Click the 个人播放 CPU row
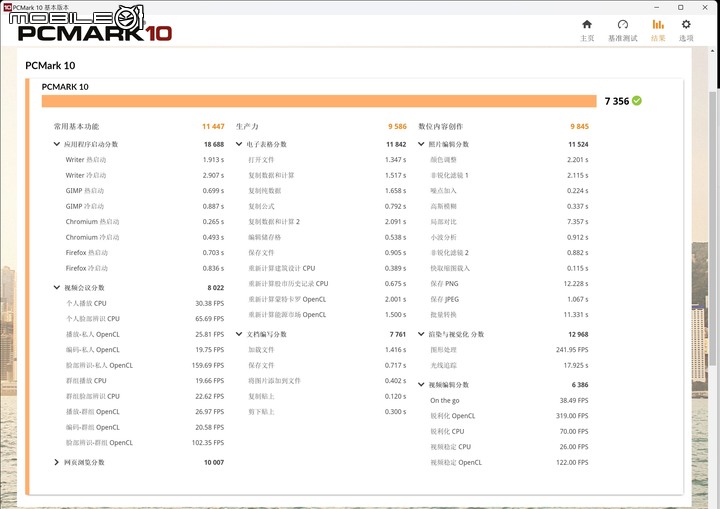Viewport: 720px width, 509px height. (145, 303)
